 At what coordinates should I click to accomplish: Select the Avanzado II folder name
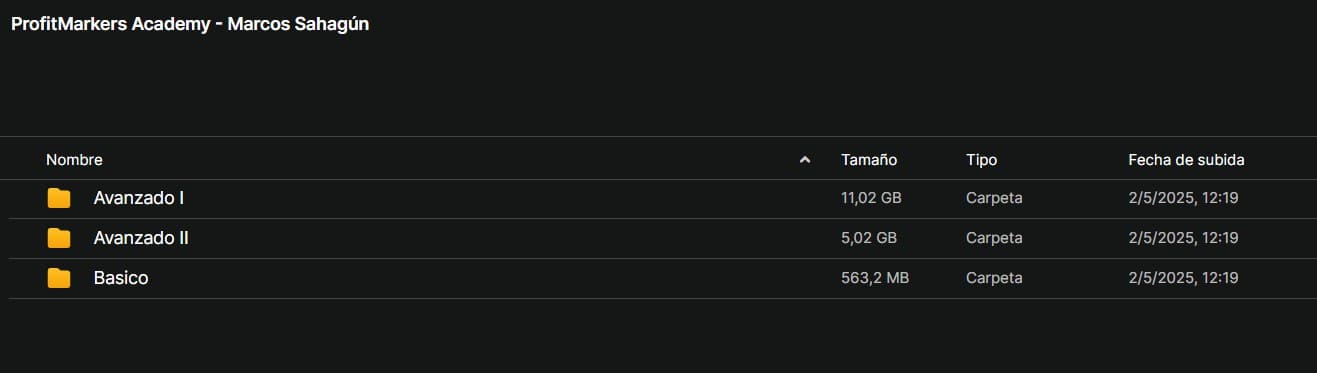141,238
